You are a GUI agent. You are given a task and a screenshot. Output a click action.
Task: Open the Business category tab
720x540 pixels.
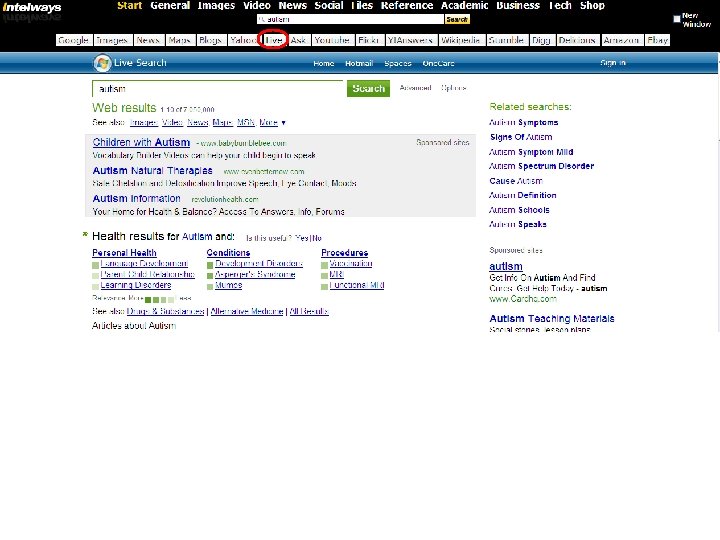pos(518,6)
